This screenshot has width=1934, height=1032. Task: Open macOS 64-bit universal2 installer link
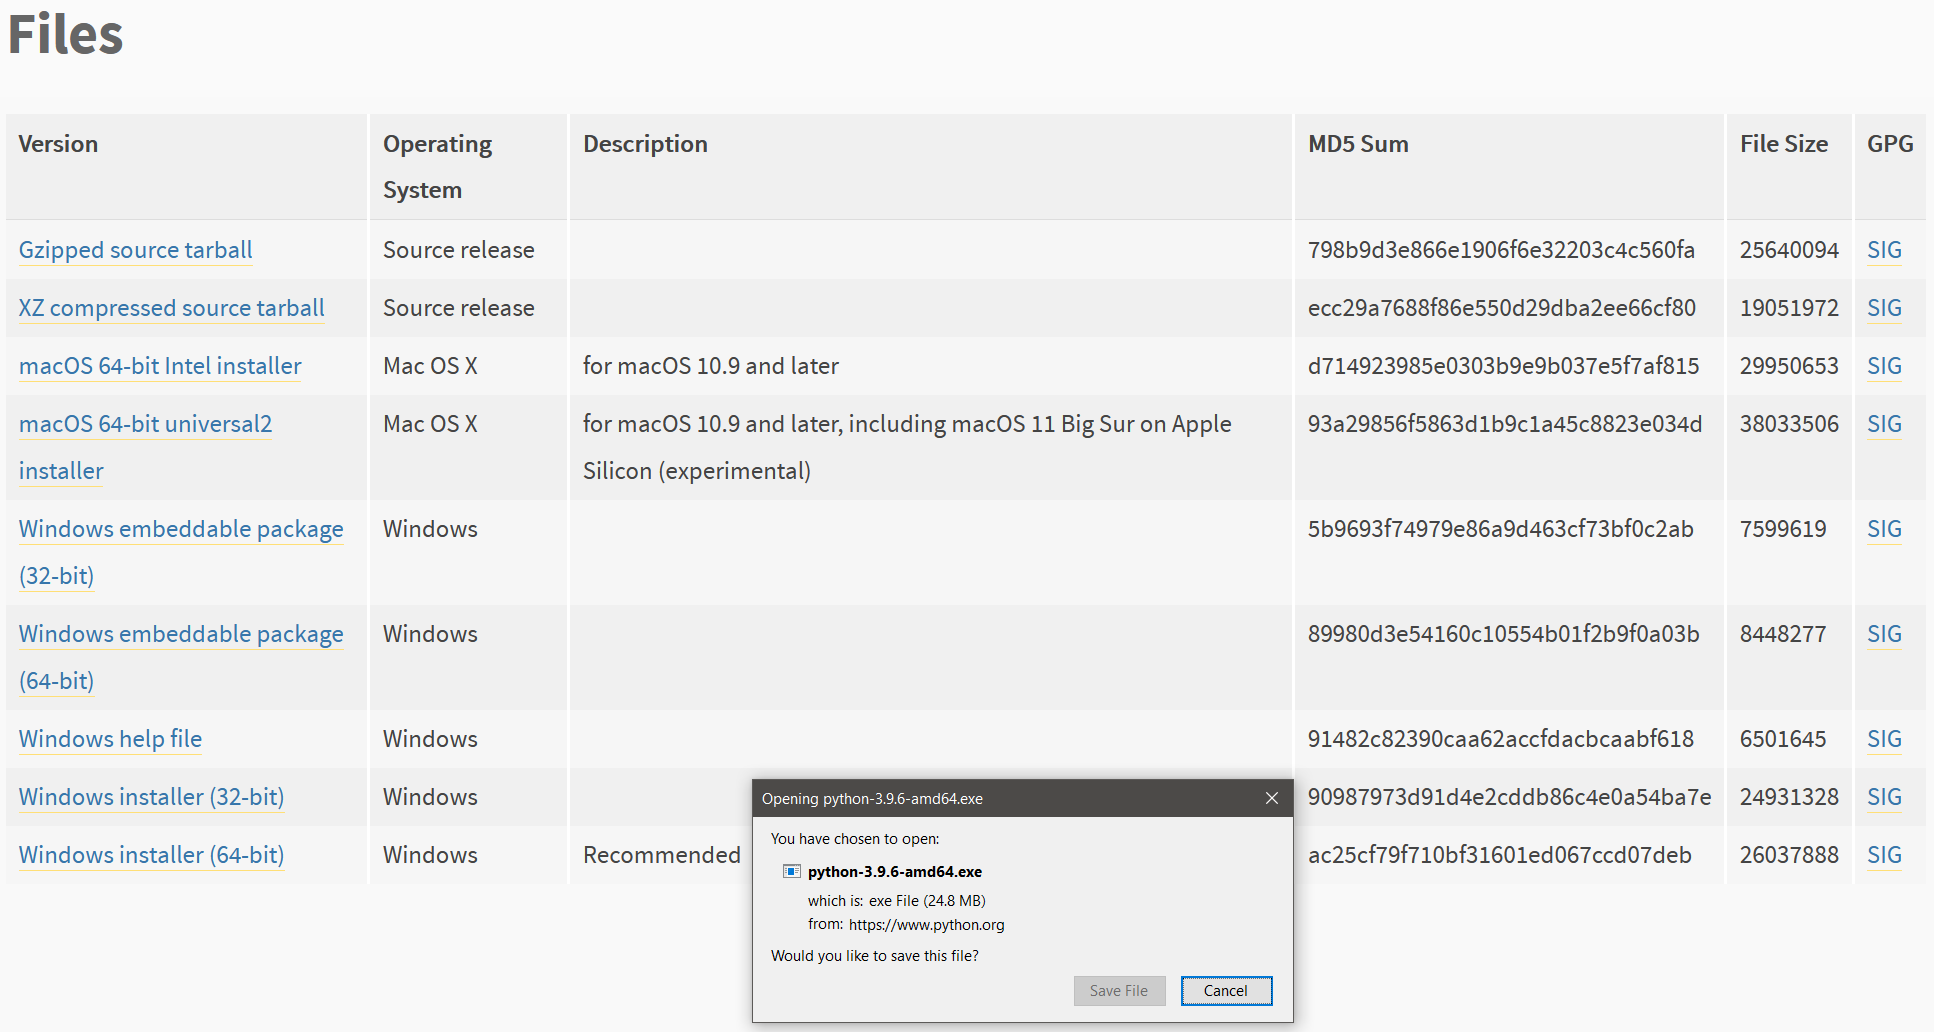(x=145, y=424)
